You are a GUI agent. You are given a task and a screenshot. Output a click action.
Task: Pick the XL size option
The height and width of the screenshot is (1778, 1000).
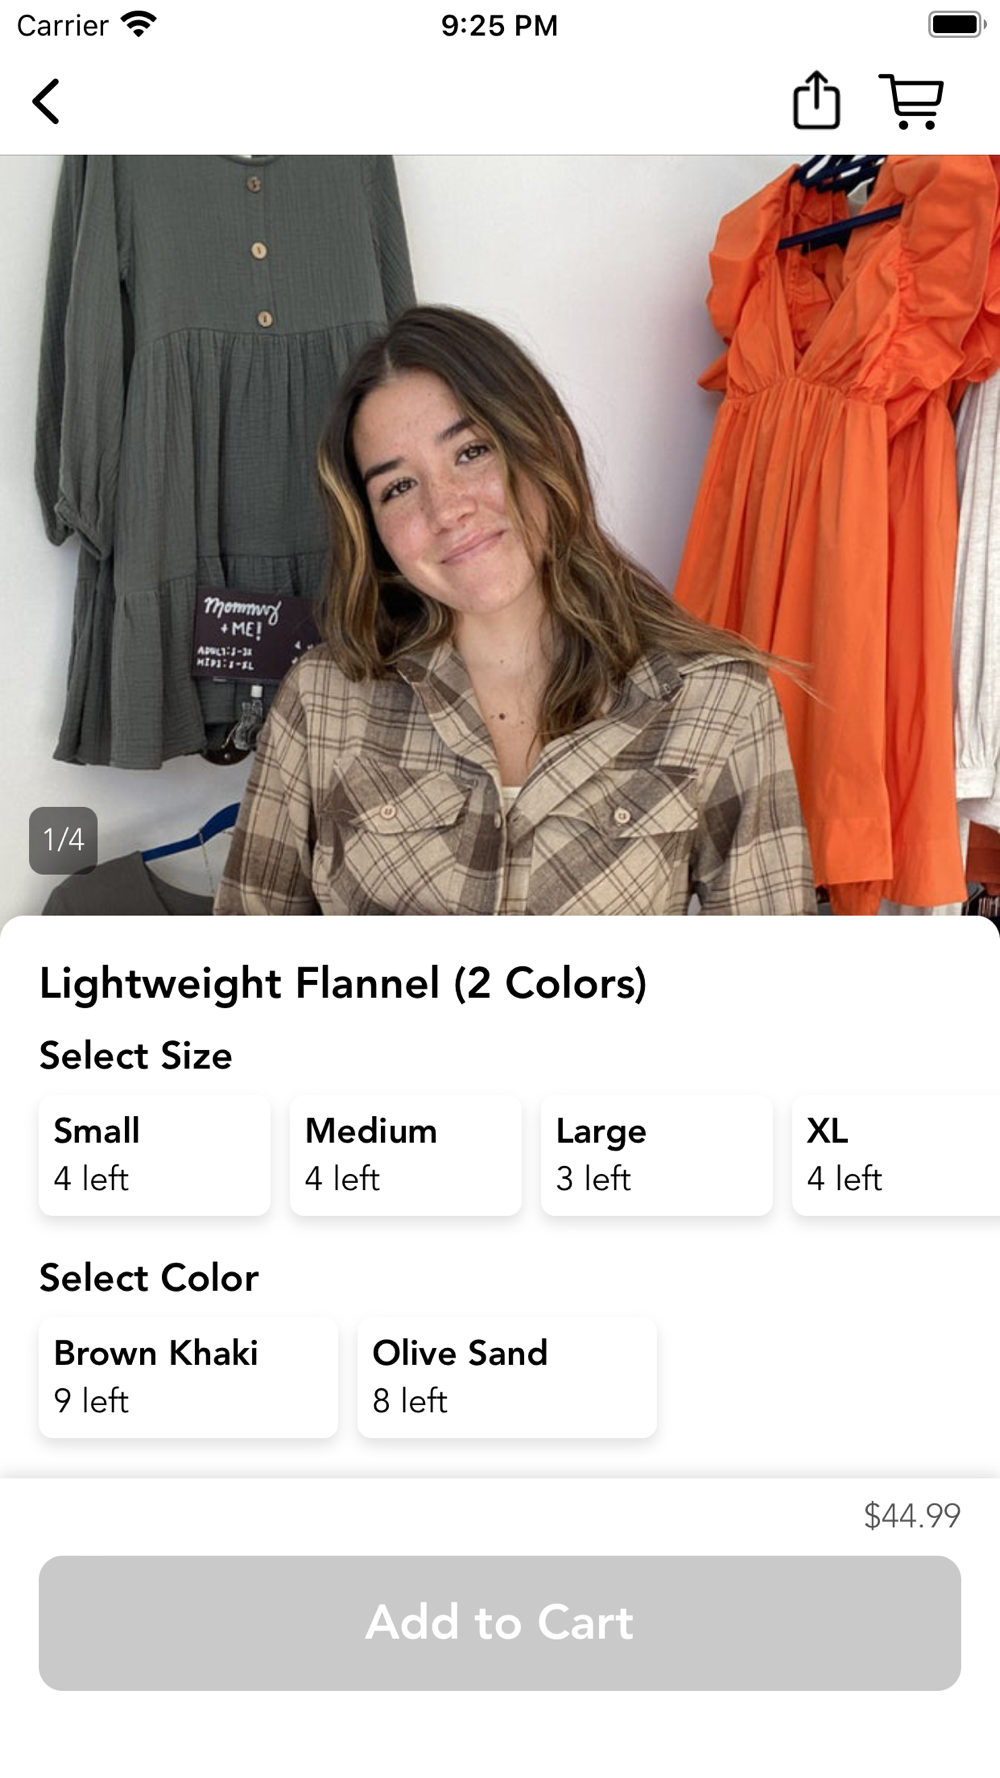point(896,1155)
